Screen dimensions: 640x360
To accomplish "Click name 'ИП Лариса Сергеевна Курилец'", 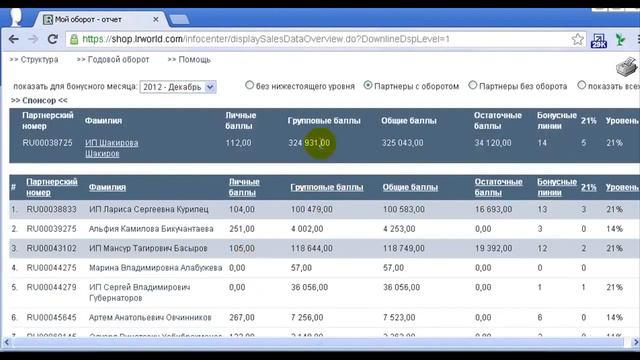I will click(149, 209).
